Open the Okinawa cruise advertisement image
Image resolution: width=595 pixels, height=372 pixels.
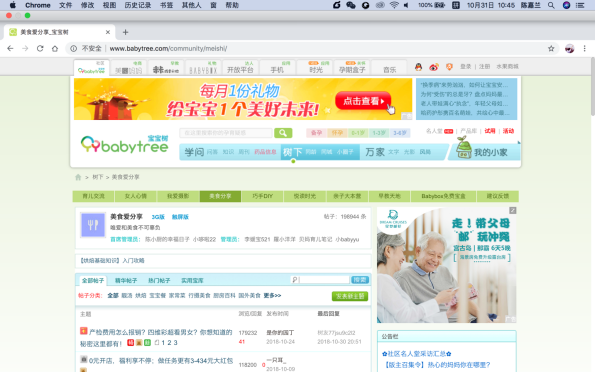pyautogui.click(x=447, y=265)
